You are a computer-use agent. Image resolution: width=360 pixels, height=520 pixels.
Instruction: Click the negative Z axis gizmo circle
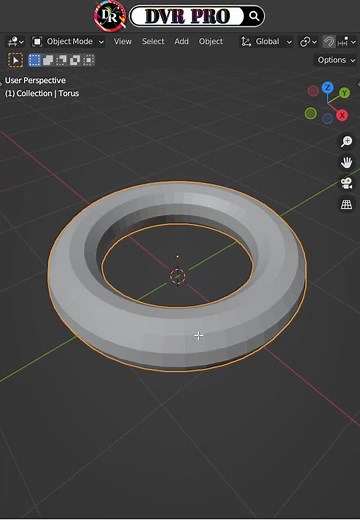click(x=327, y=118)
